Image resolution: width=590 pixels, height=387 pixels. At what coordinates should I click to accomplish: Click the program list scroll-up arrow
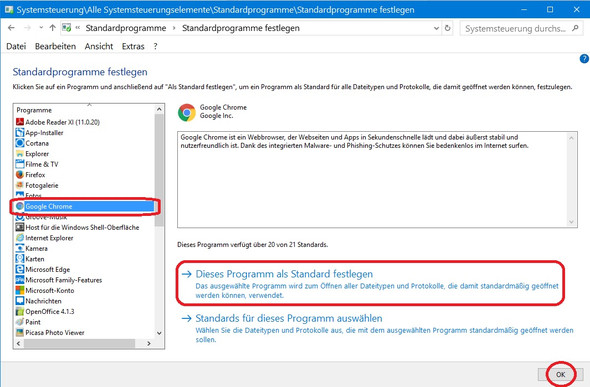[159, 109]
